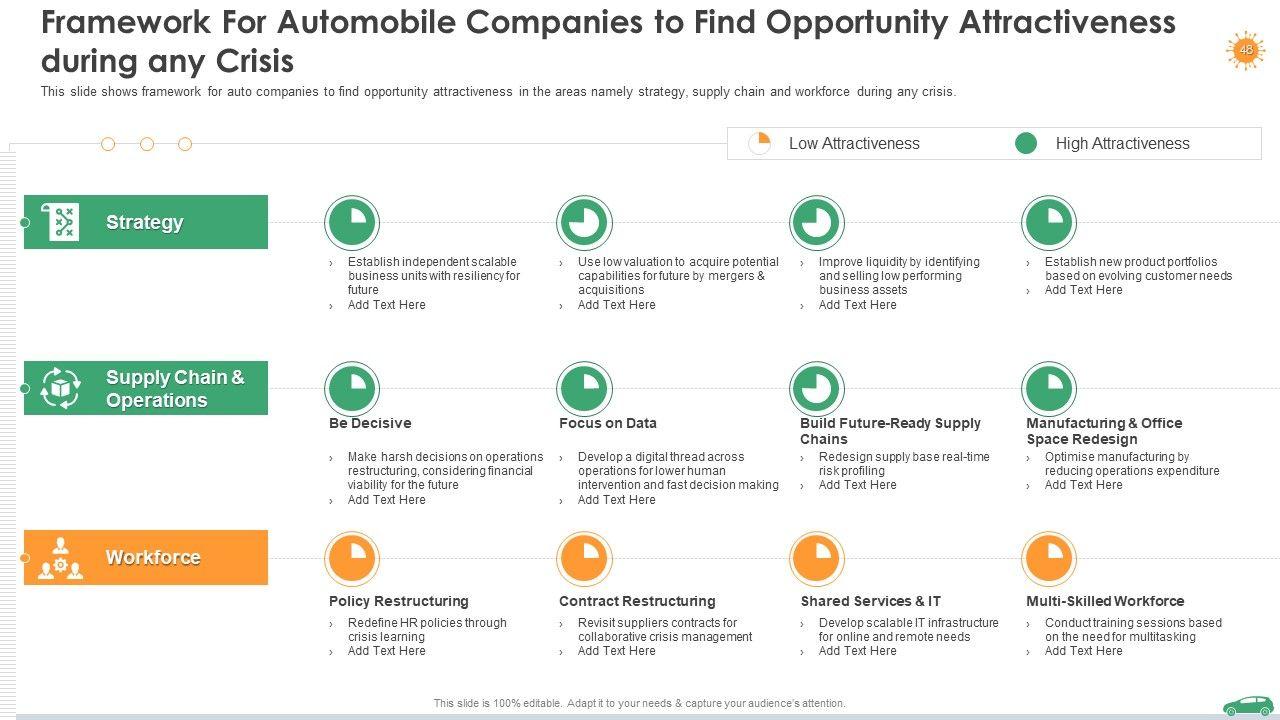The width and height of the screenshot is (1280, 720).
Task: Click the High Attractiveness green legend circle
Action: (x=1026, y=143)
